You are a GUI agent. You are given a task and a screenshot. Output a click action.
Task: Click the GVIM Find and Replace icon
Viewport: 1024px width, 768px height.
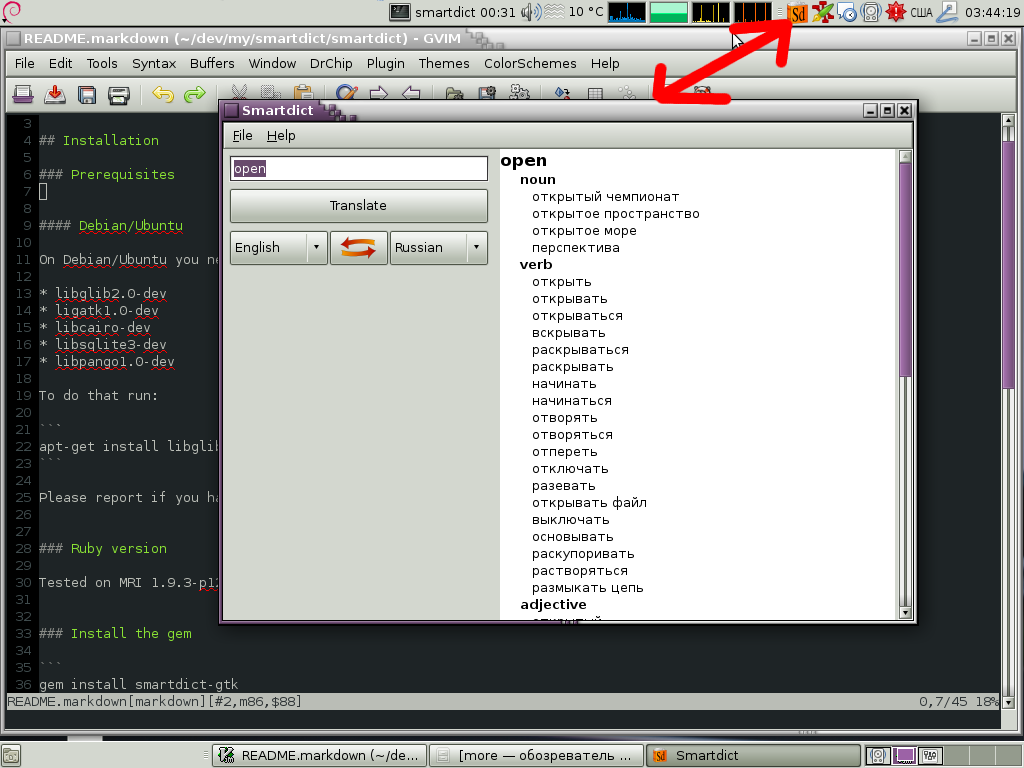click(346, 93)
